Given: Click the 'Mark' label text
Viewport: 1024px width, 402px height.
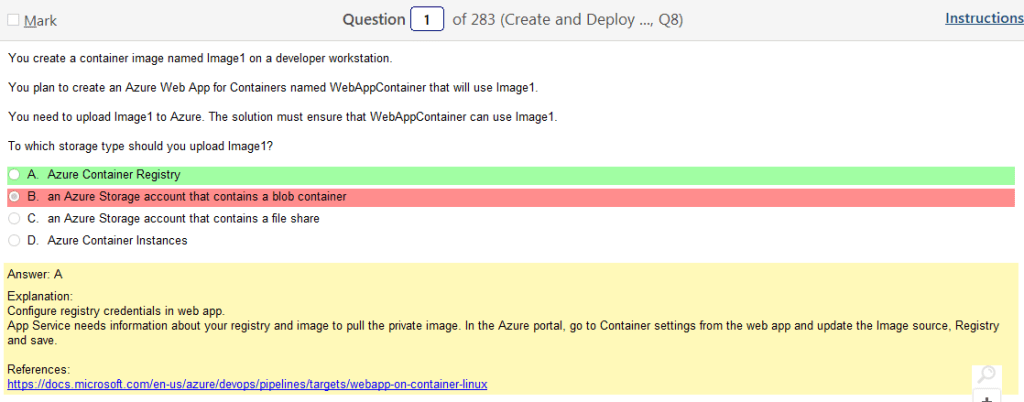Looking at the screenshot, I should (x=40, y=20).
